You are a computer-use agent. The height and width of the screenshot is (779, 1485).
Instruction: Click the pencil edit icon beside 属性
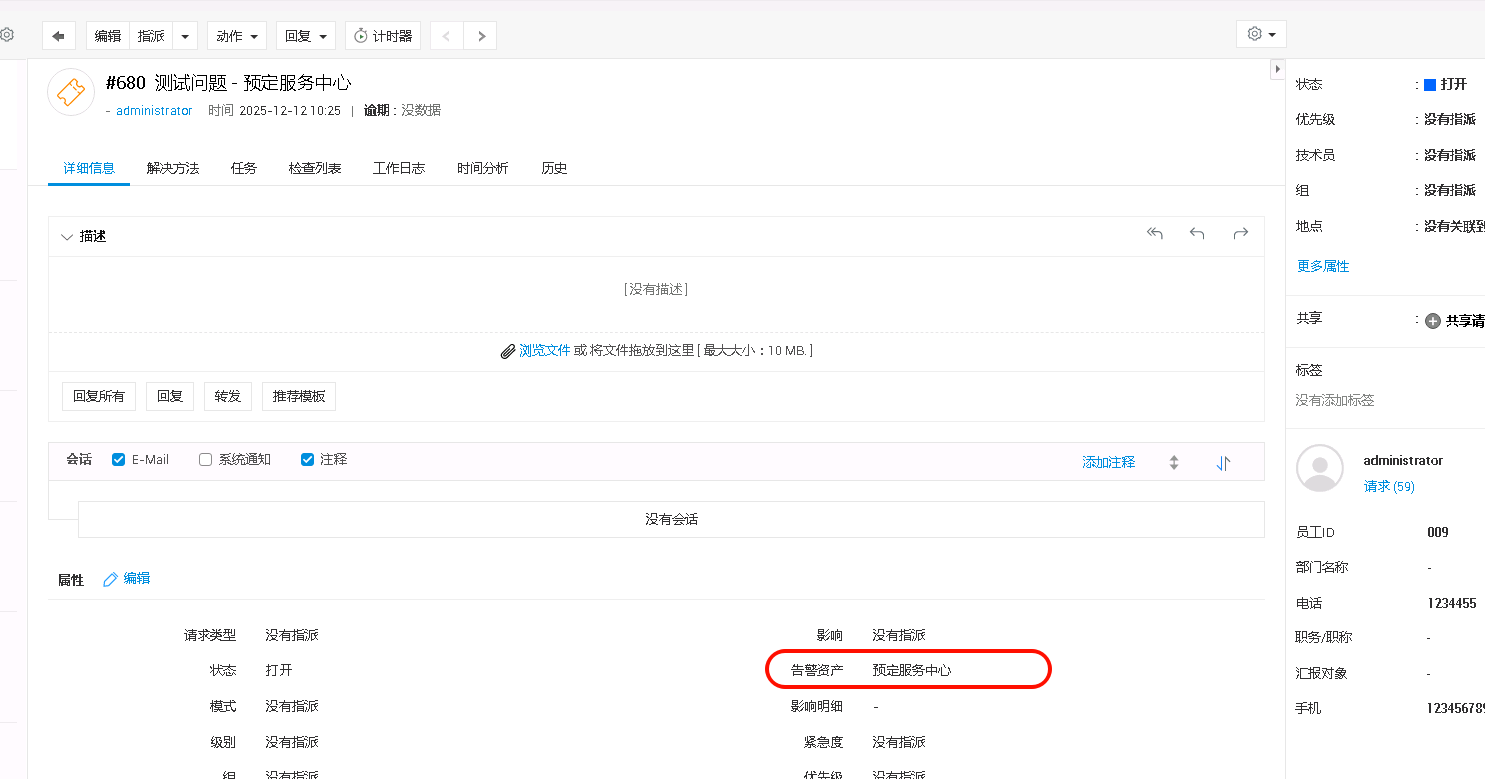110,579
